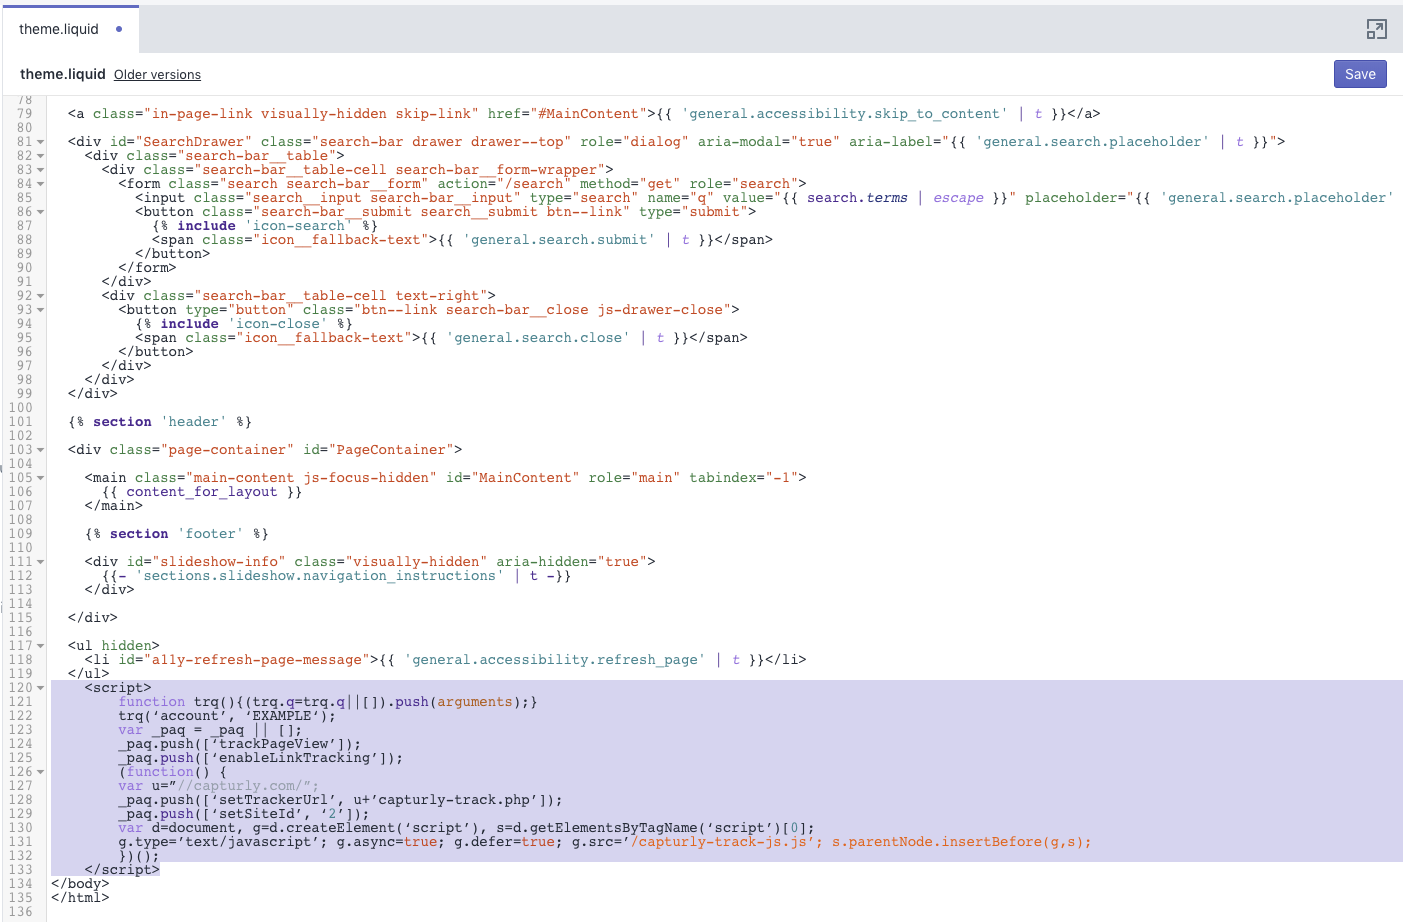Viewport: 1403px width, 922px height.
Task: Collapse the script fold arrow at line 120
Action: click(41, 688)
